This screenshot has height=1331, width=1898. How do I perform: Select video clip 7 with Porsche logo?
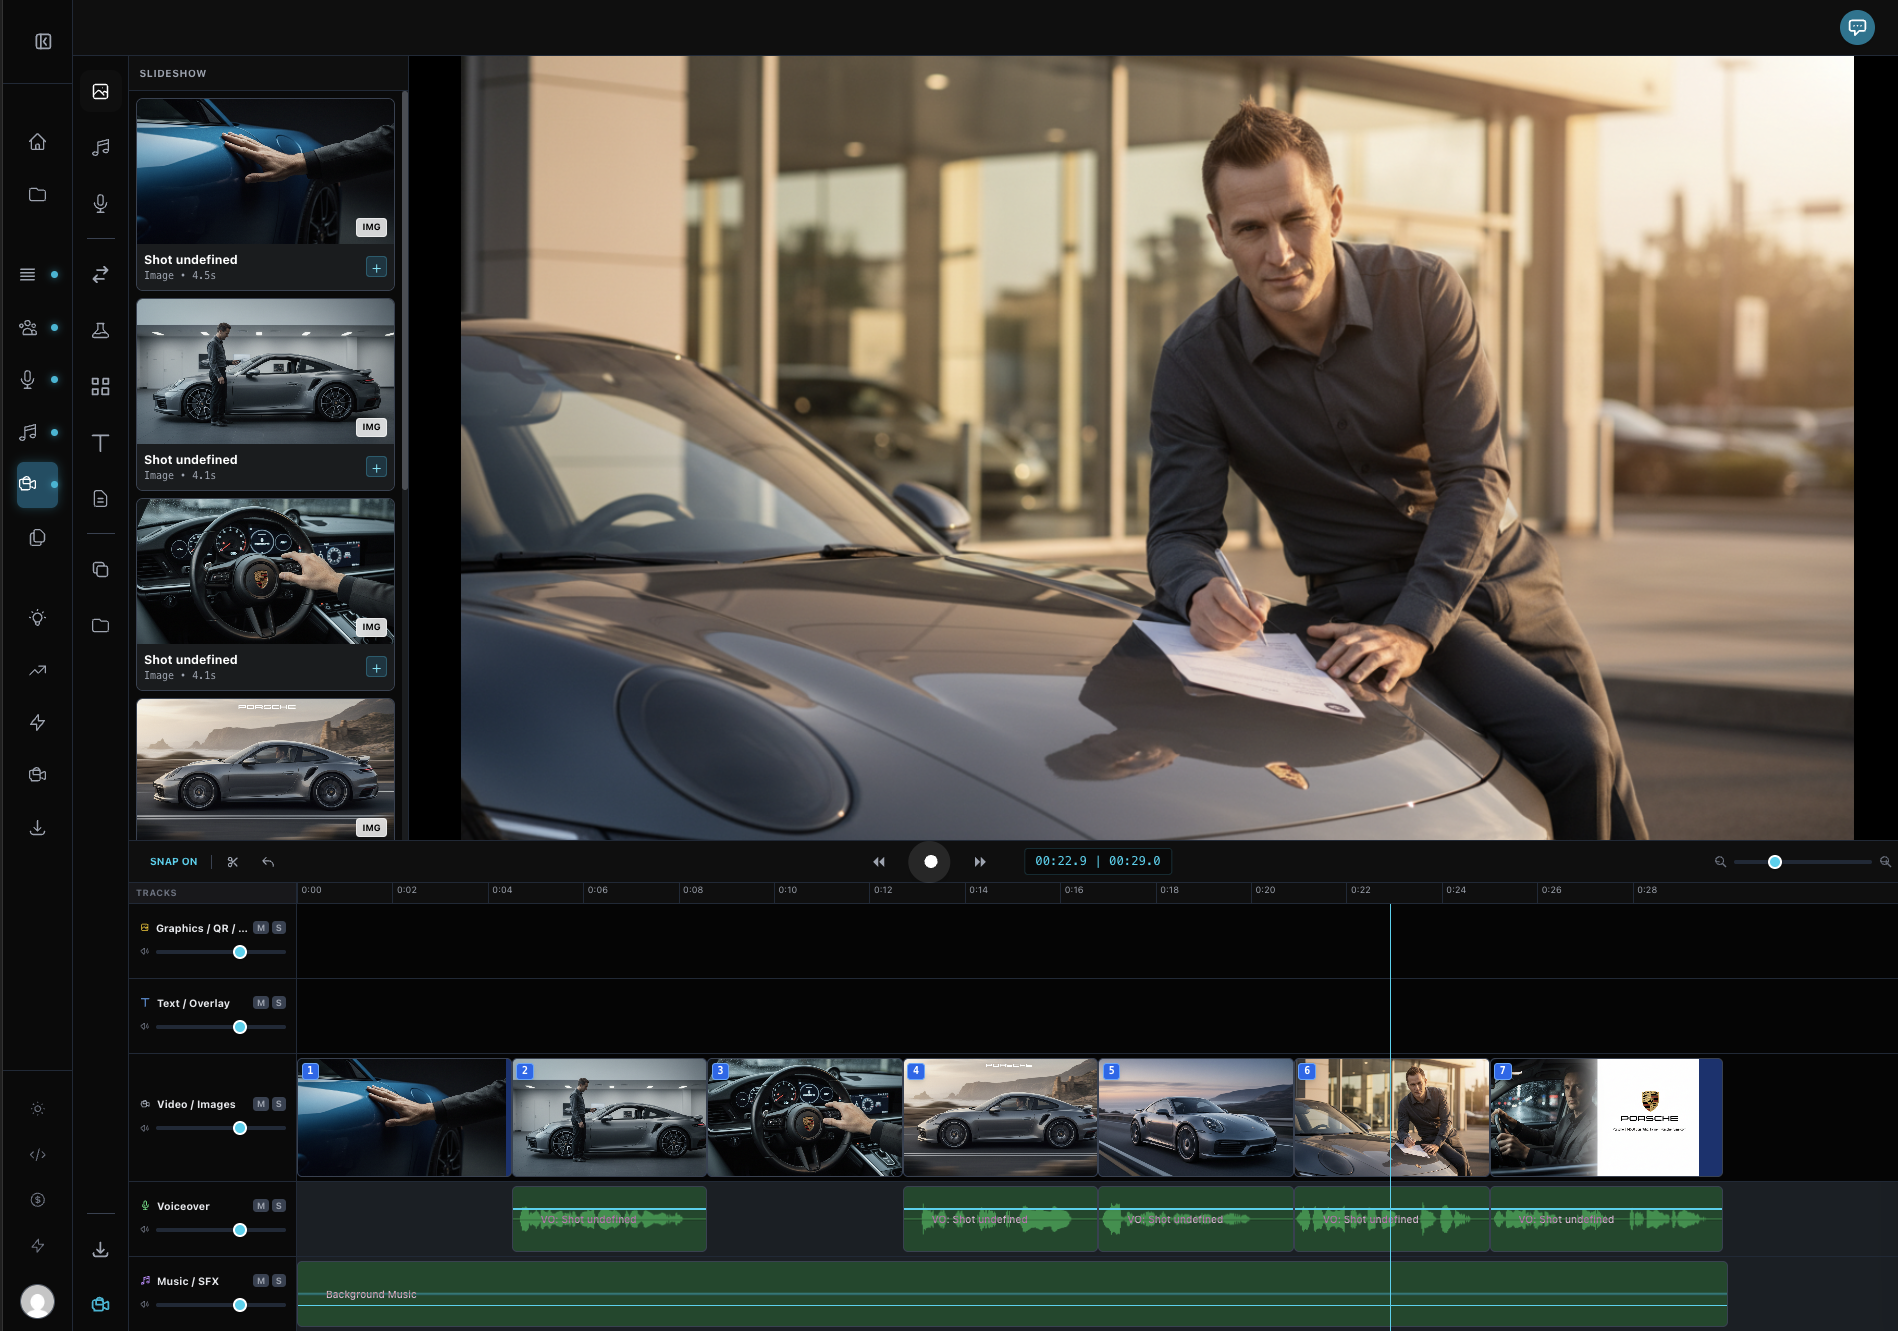pos(1606,1117)
